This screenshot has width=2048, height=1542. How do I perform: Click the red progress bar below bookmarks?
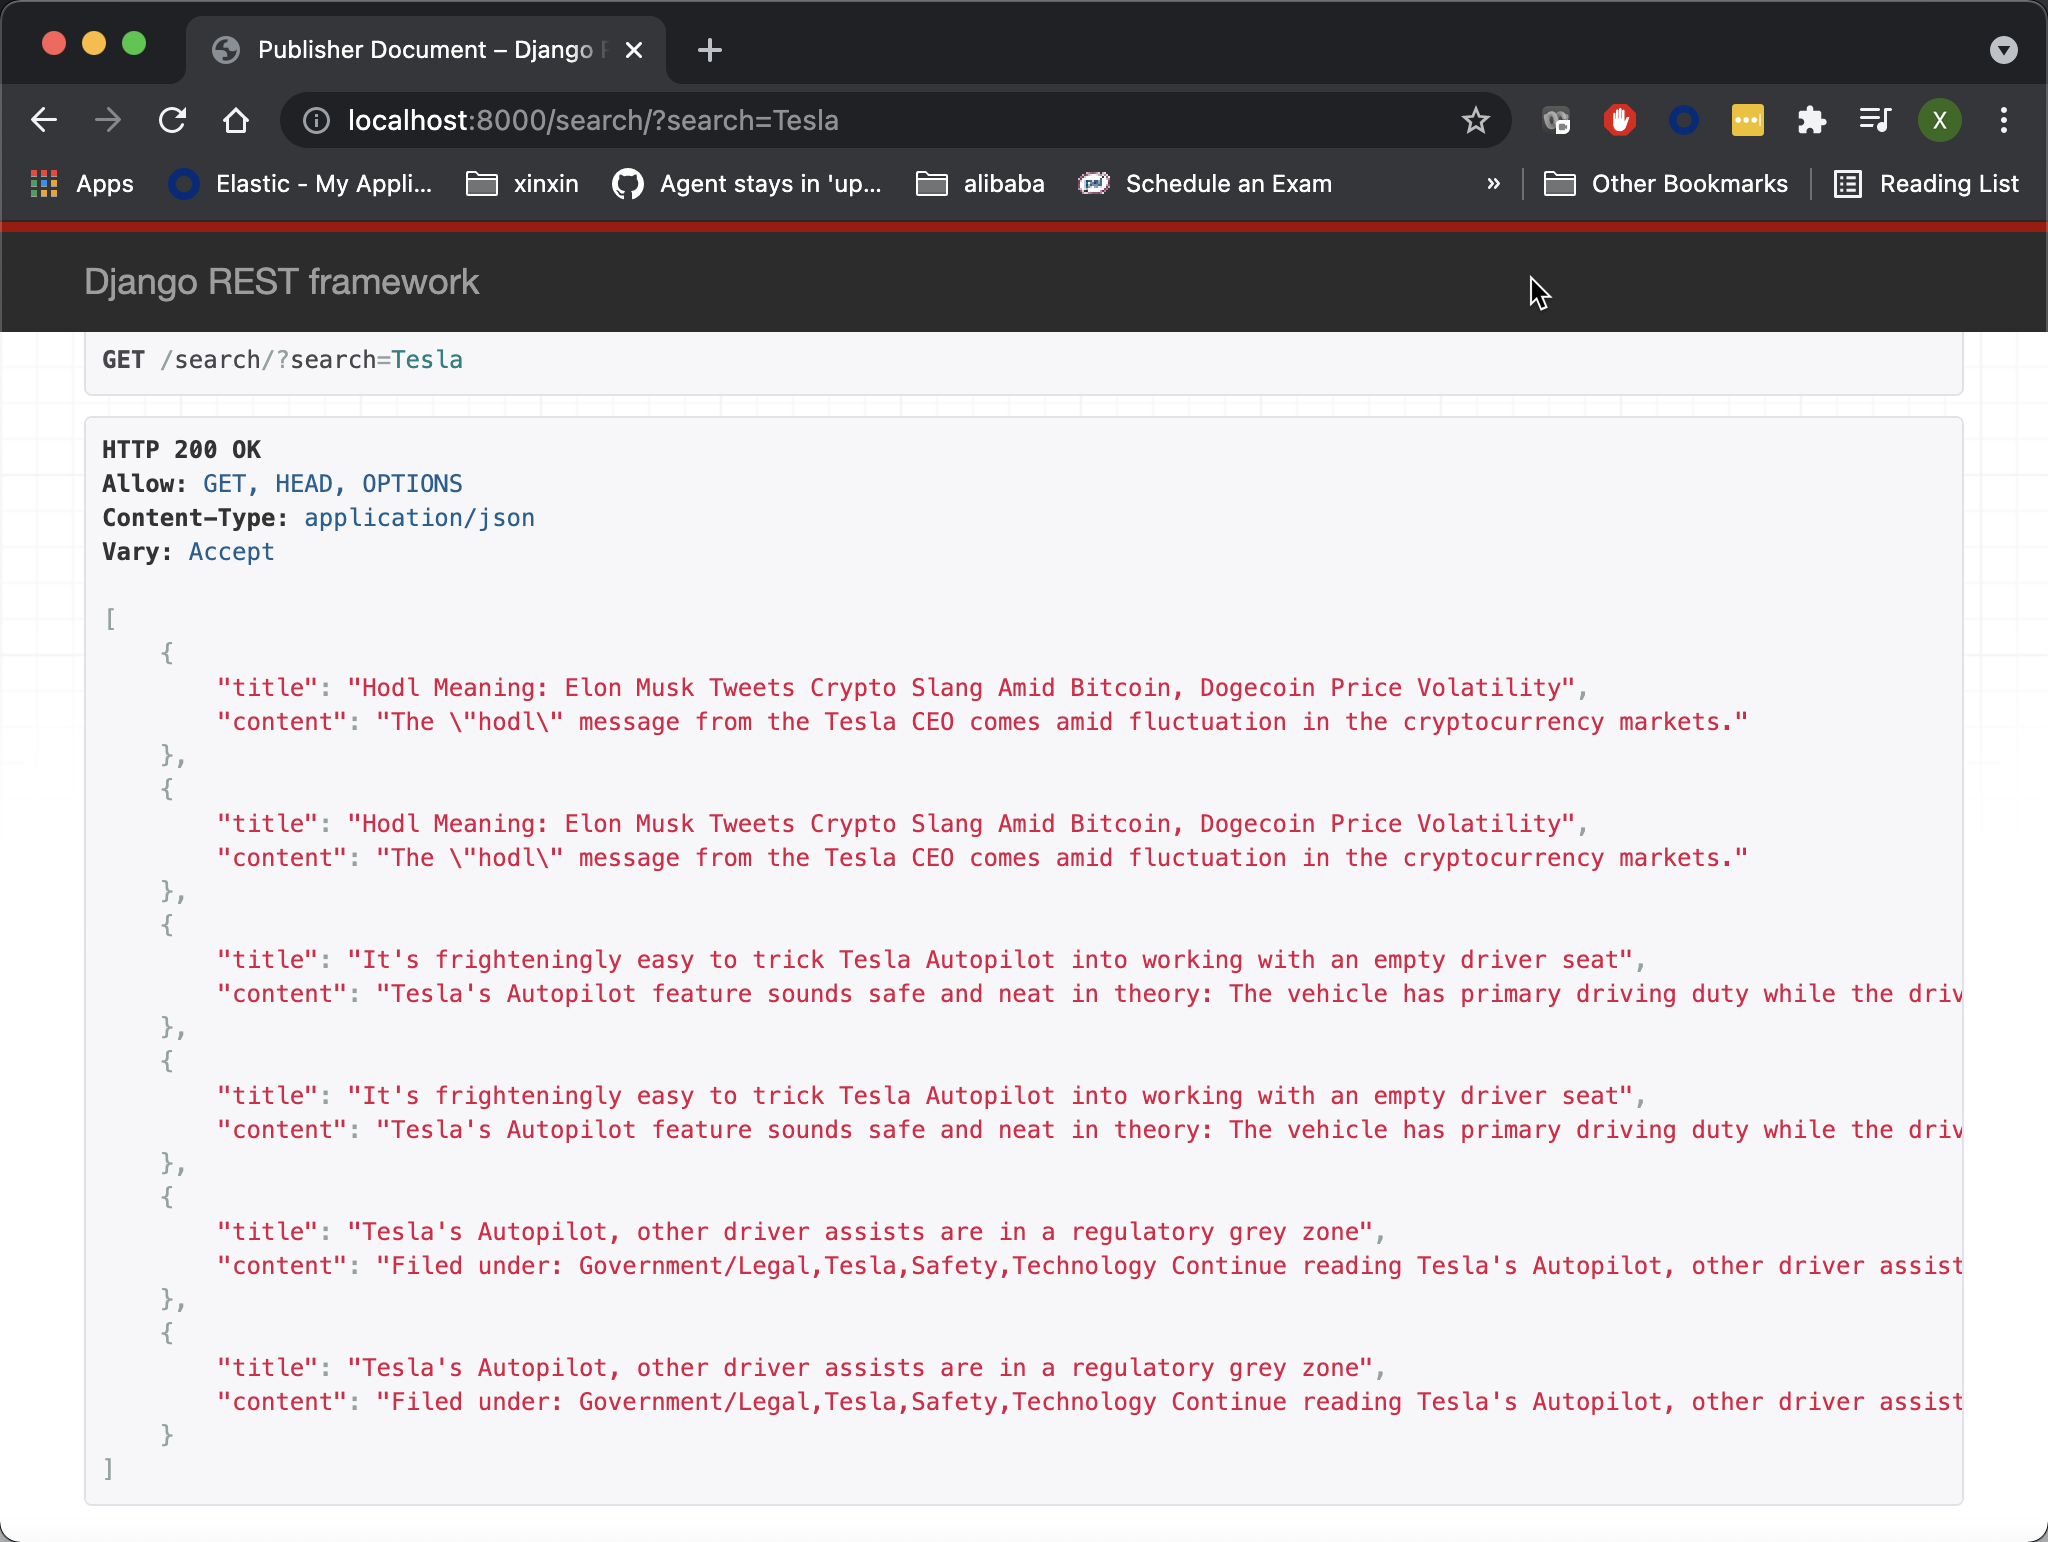click(1024, 227)
